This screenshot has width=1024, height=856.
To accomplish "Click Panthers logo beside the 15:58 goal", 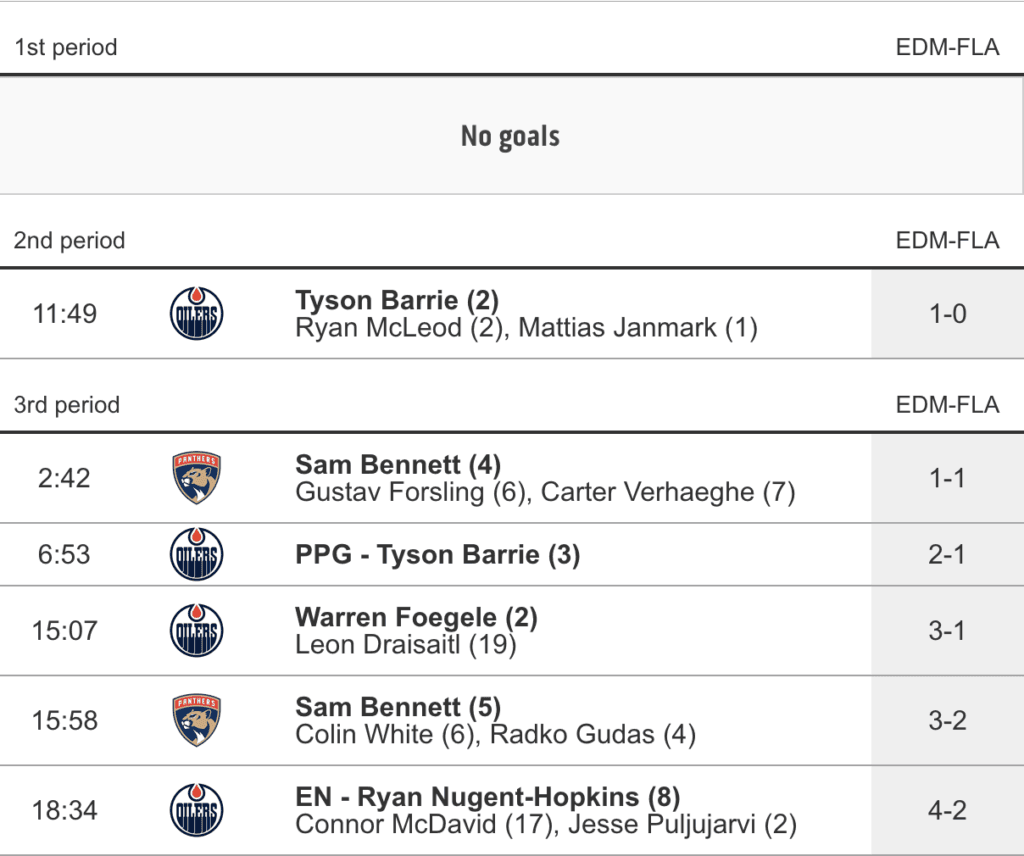I will tap(196, 720).
